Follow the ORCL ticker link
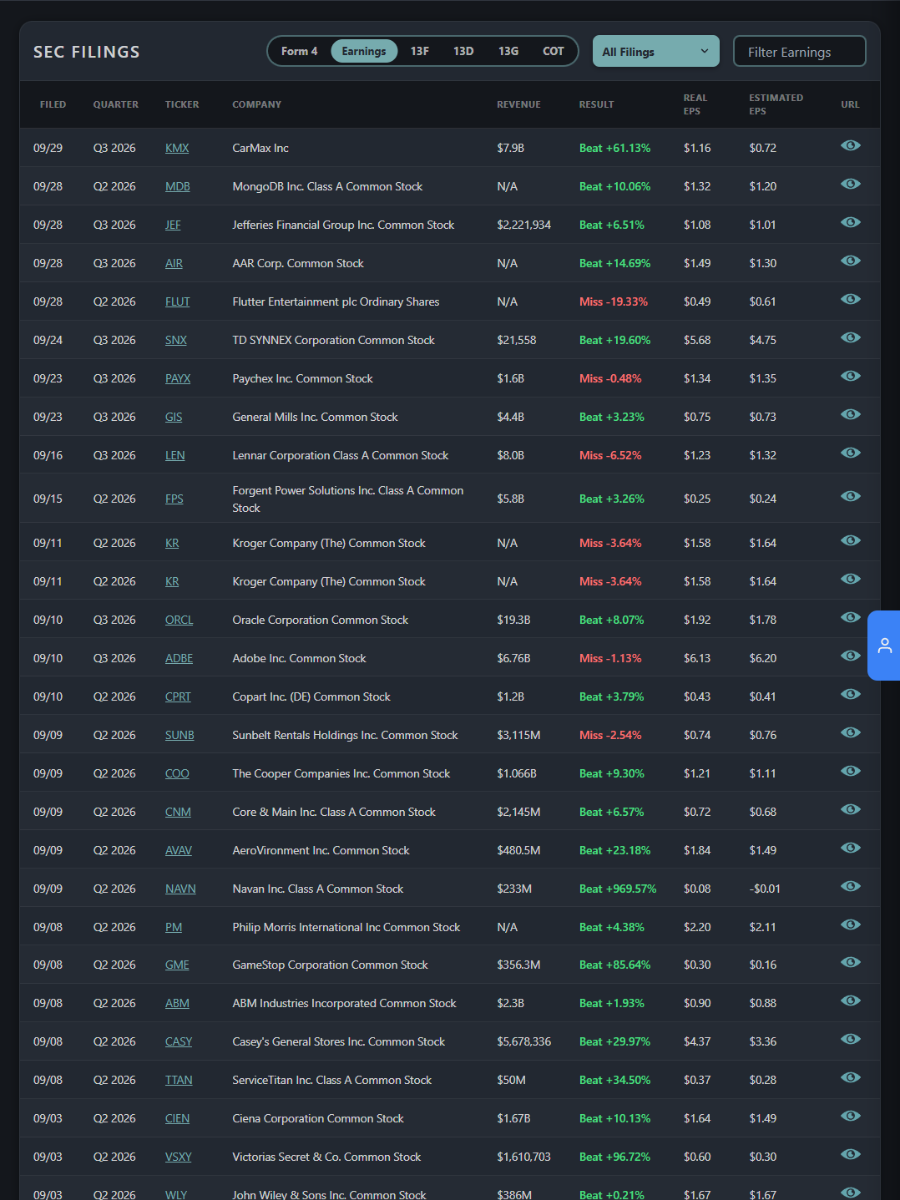 click(179, 620)
